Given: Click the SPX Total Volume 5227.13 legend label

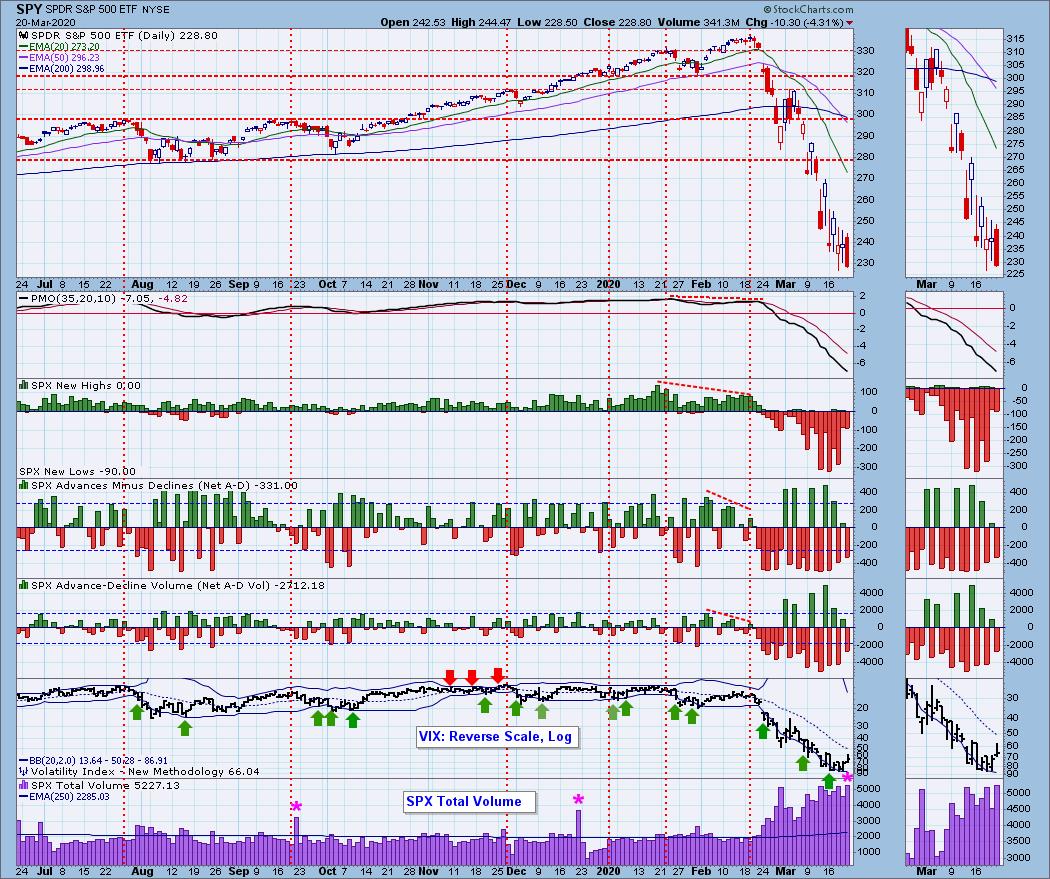Looking at the screenshot, I should point(105,785).
